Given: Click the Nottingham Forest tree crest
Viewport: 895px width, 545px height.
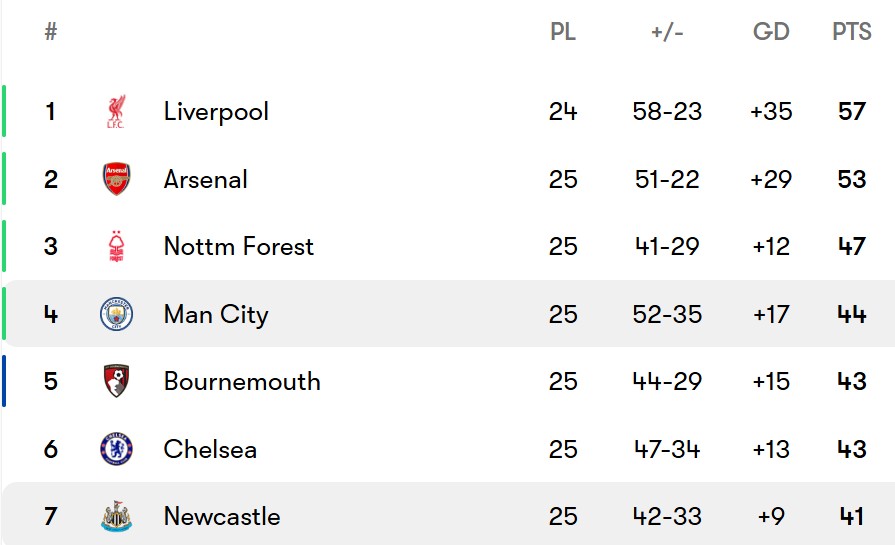Looking at the screenshot, I should 116,247.
